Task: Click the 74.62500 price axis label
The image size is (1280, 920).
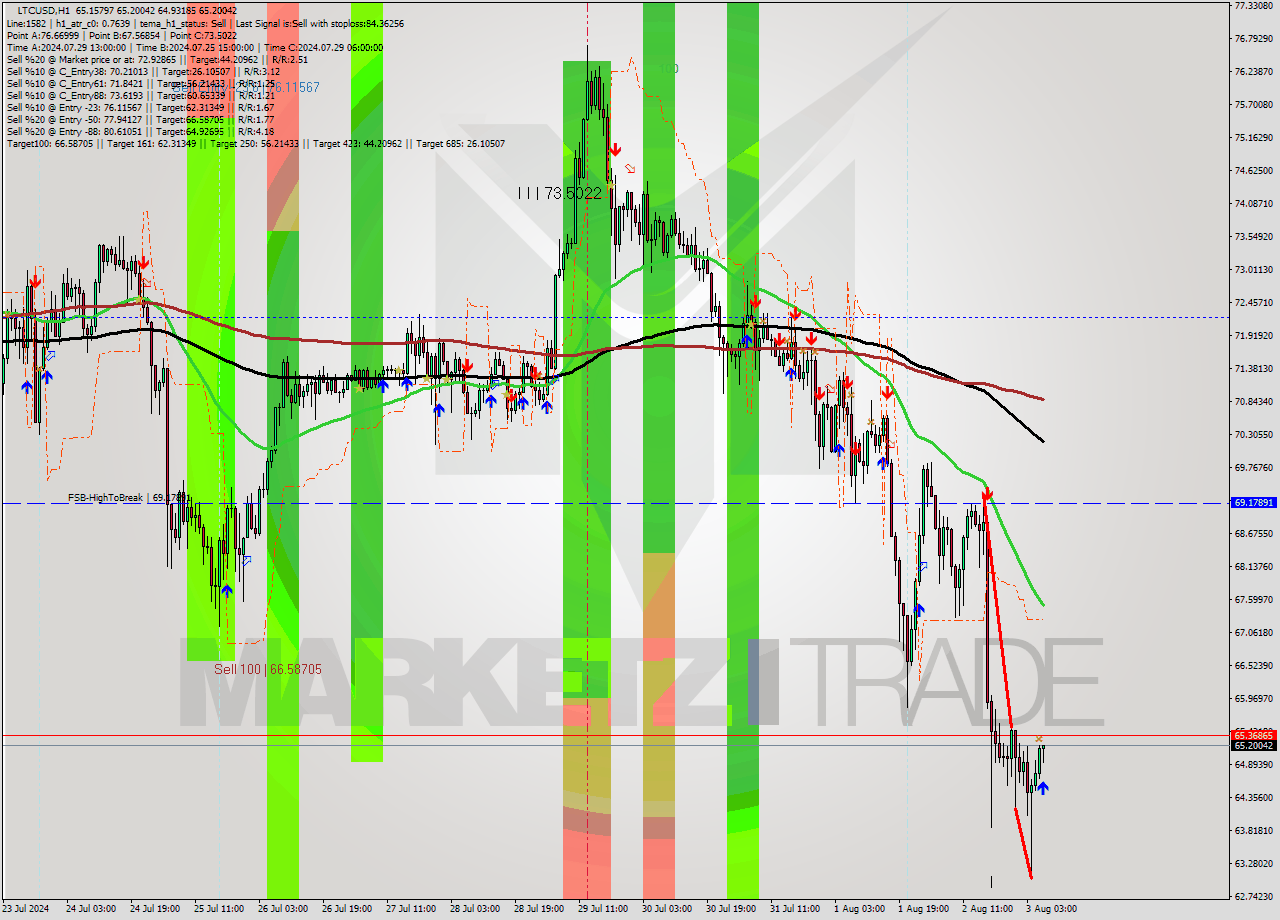Action: [1253, 171]
